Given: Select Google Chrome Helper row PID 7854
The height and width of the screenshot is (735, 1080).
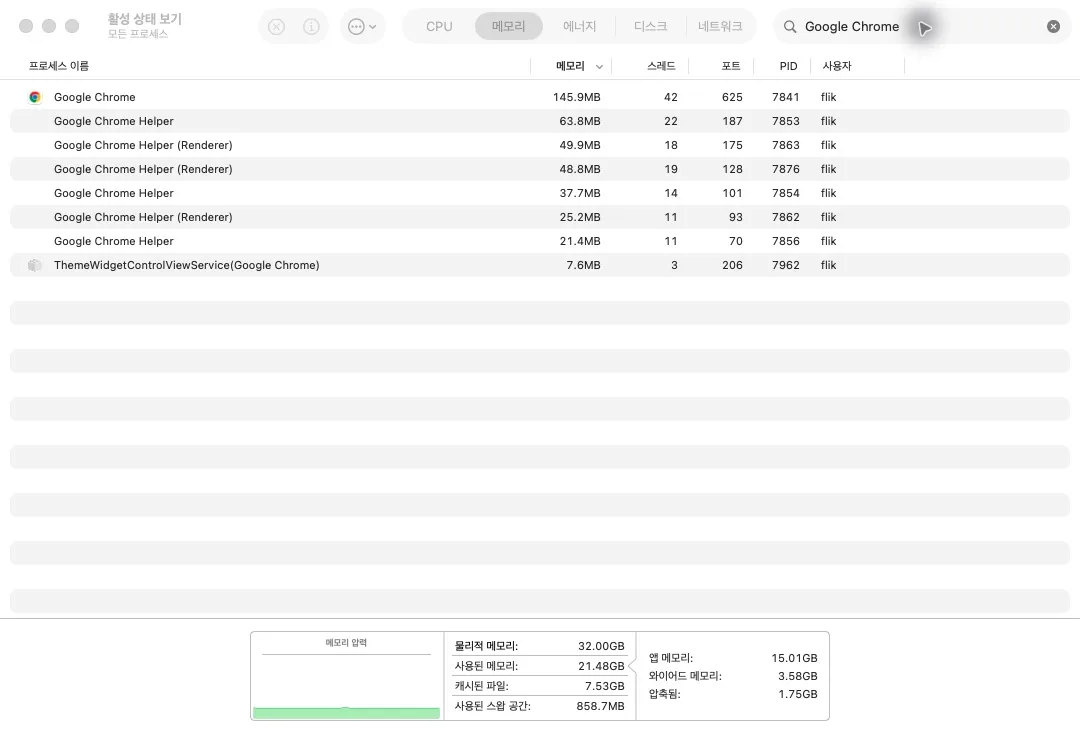Looking at the screenshot, I should (x=540, y=194).
